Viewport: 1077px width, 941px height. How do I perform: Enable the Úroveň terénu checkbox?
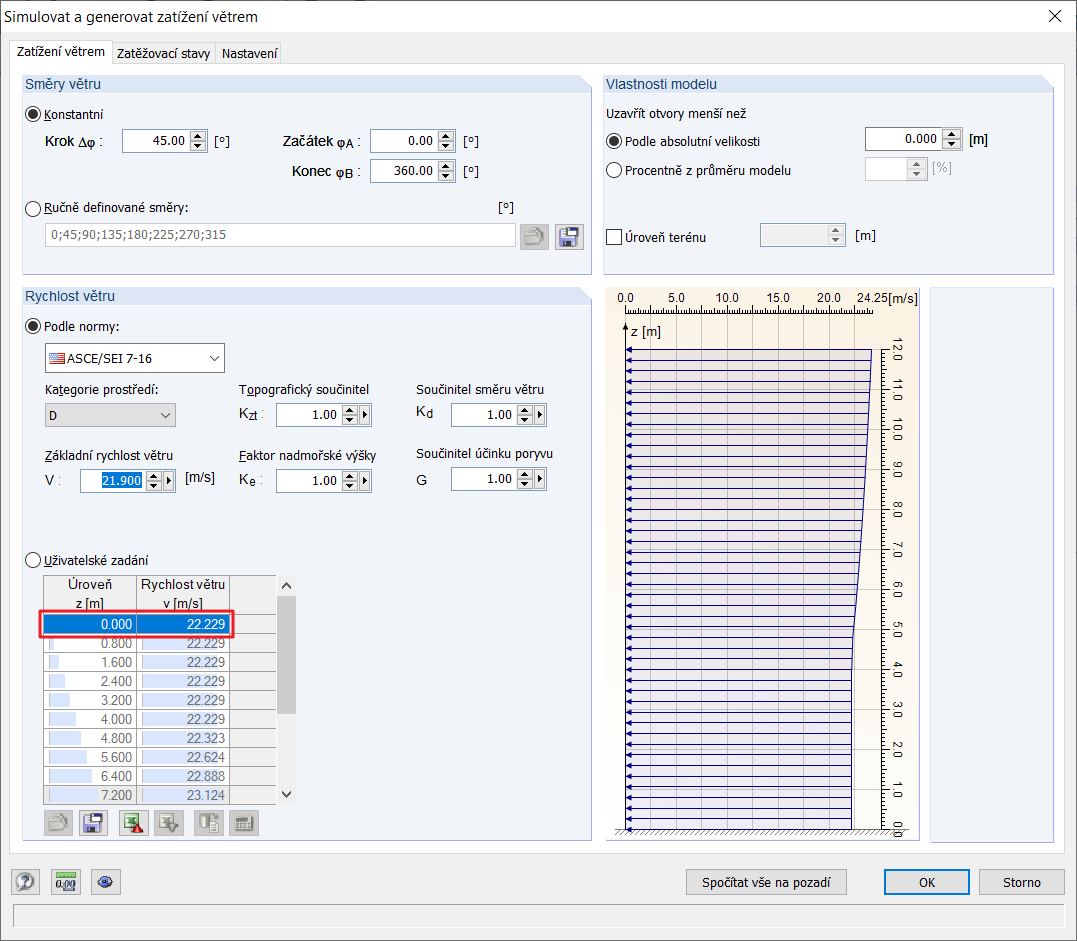coord(613,235)
